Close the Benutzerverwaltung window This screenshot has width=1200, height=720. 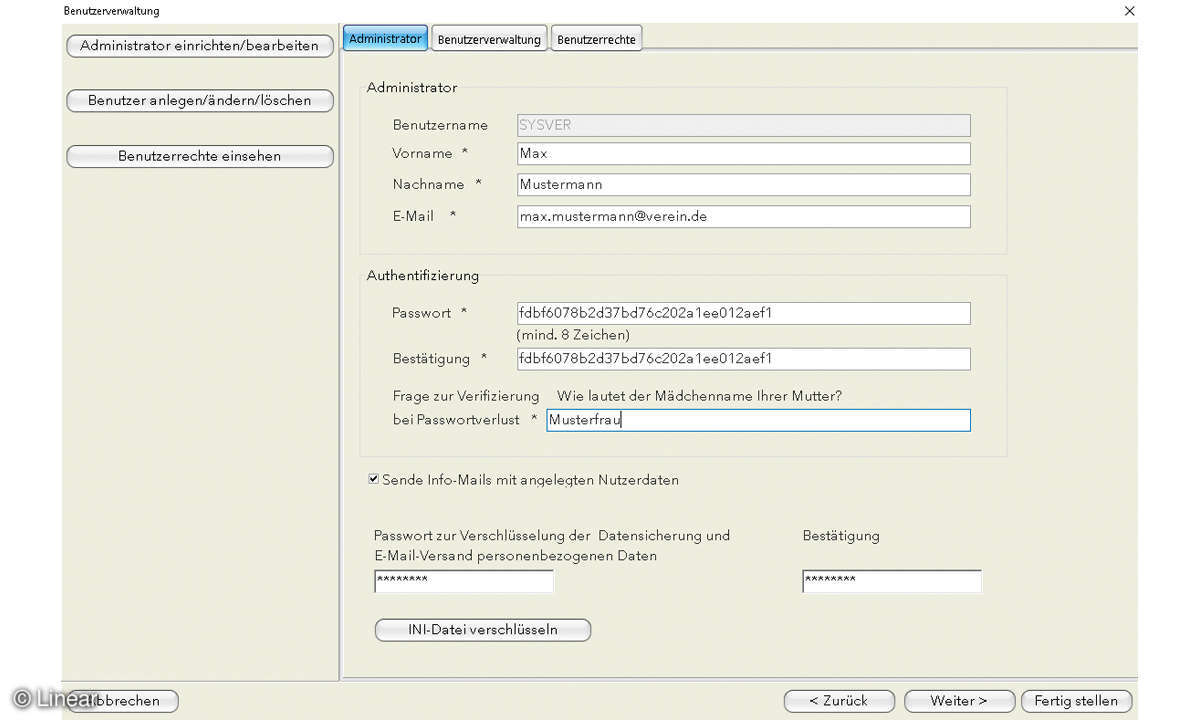pos(1129,11)
